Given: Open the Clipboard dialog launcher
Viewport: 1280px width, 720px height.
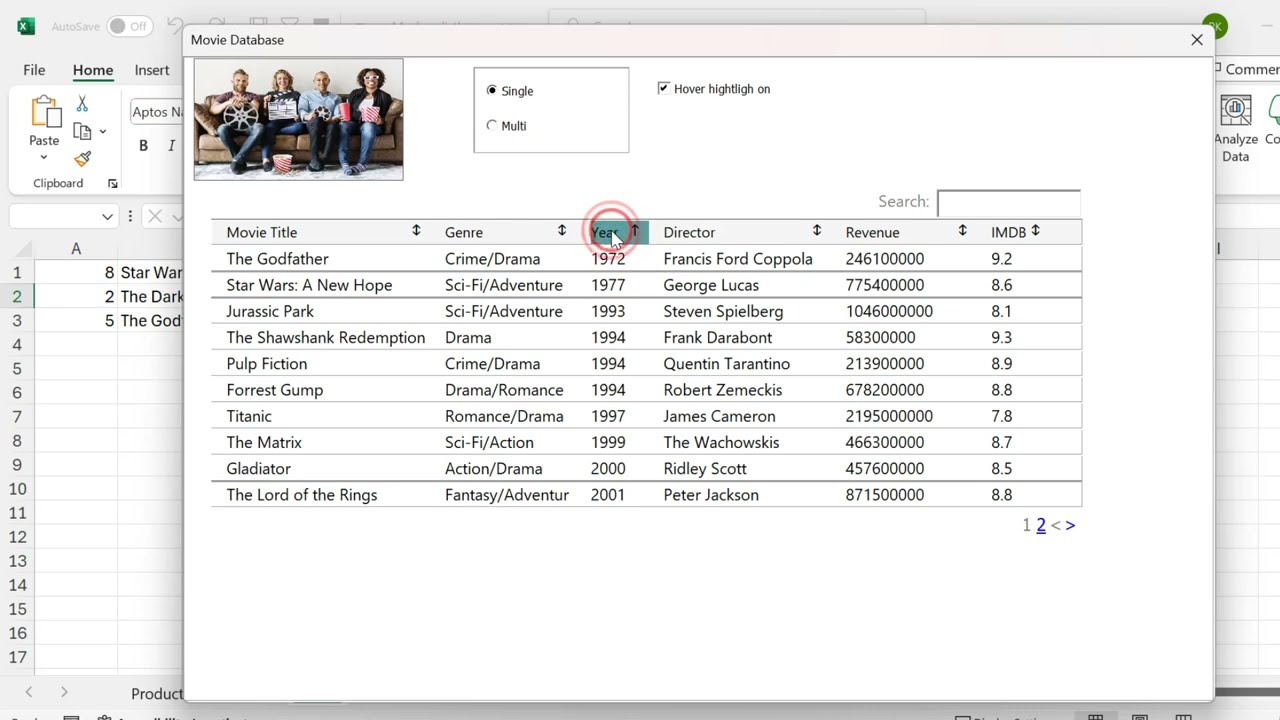Looking at the screenshot, I should [112, 184].
